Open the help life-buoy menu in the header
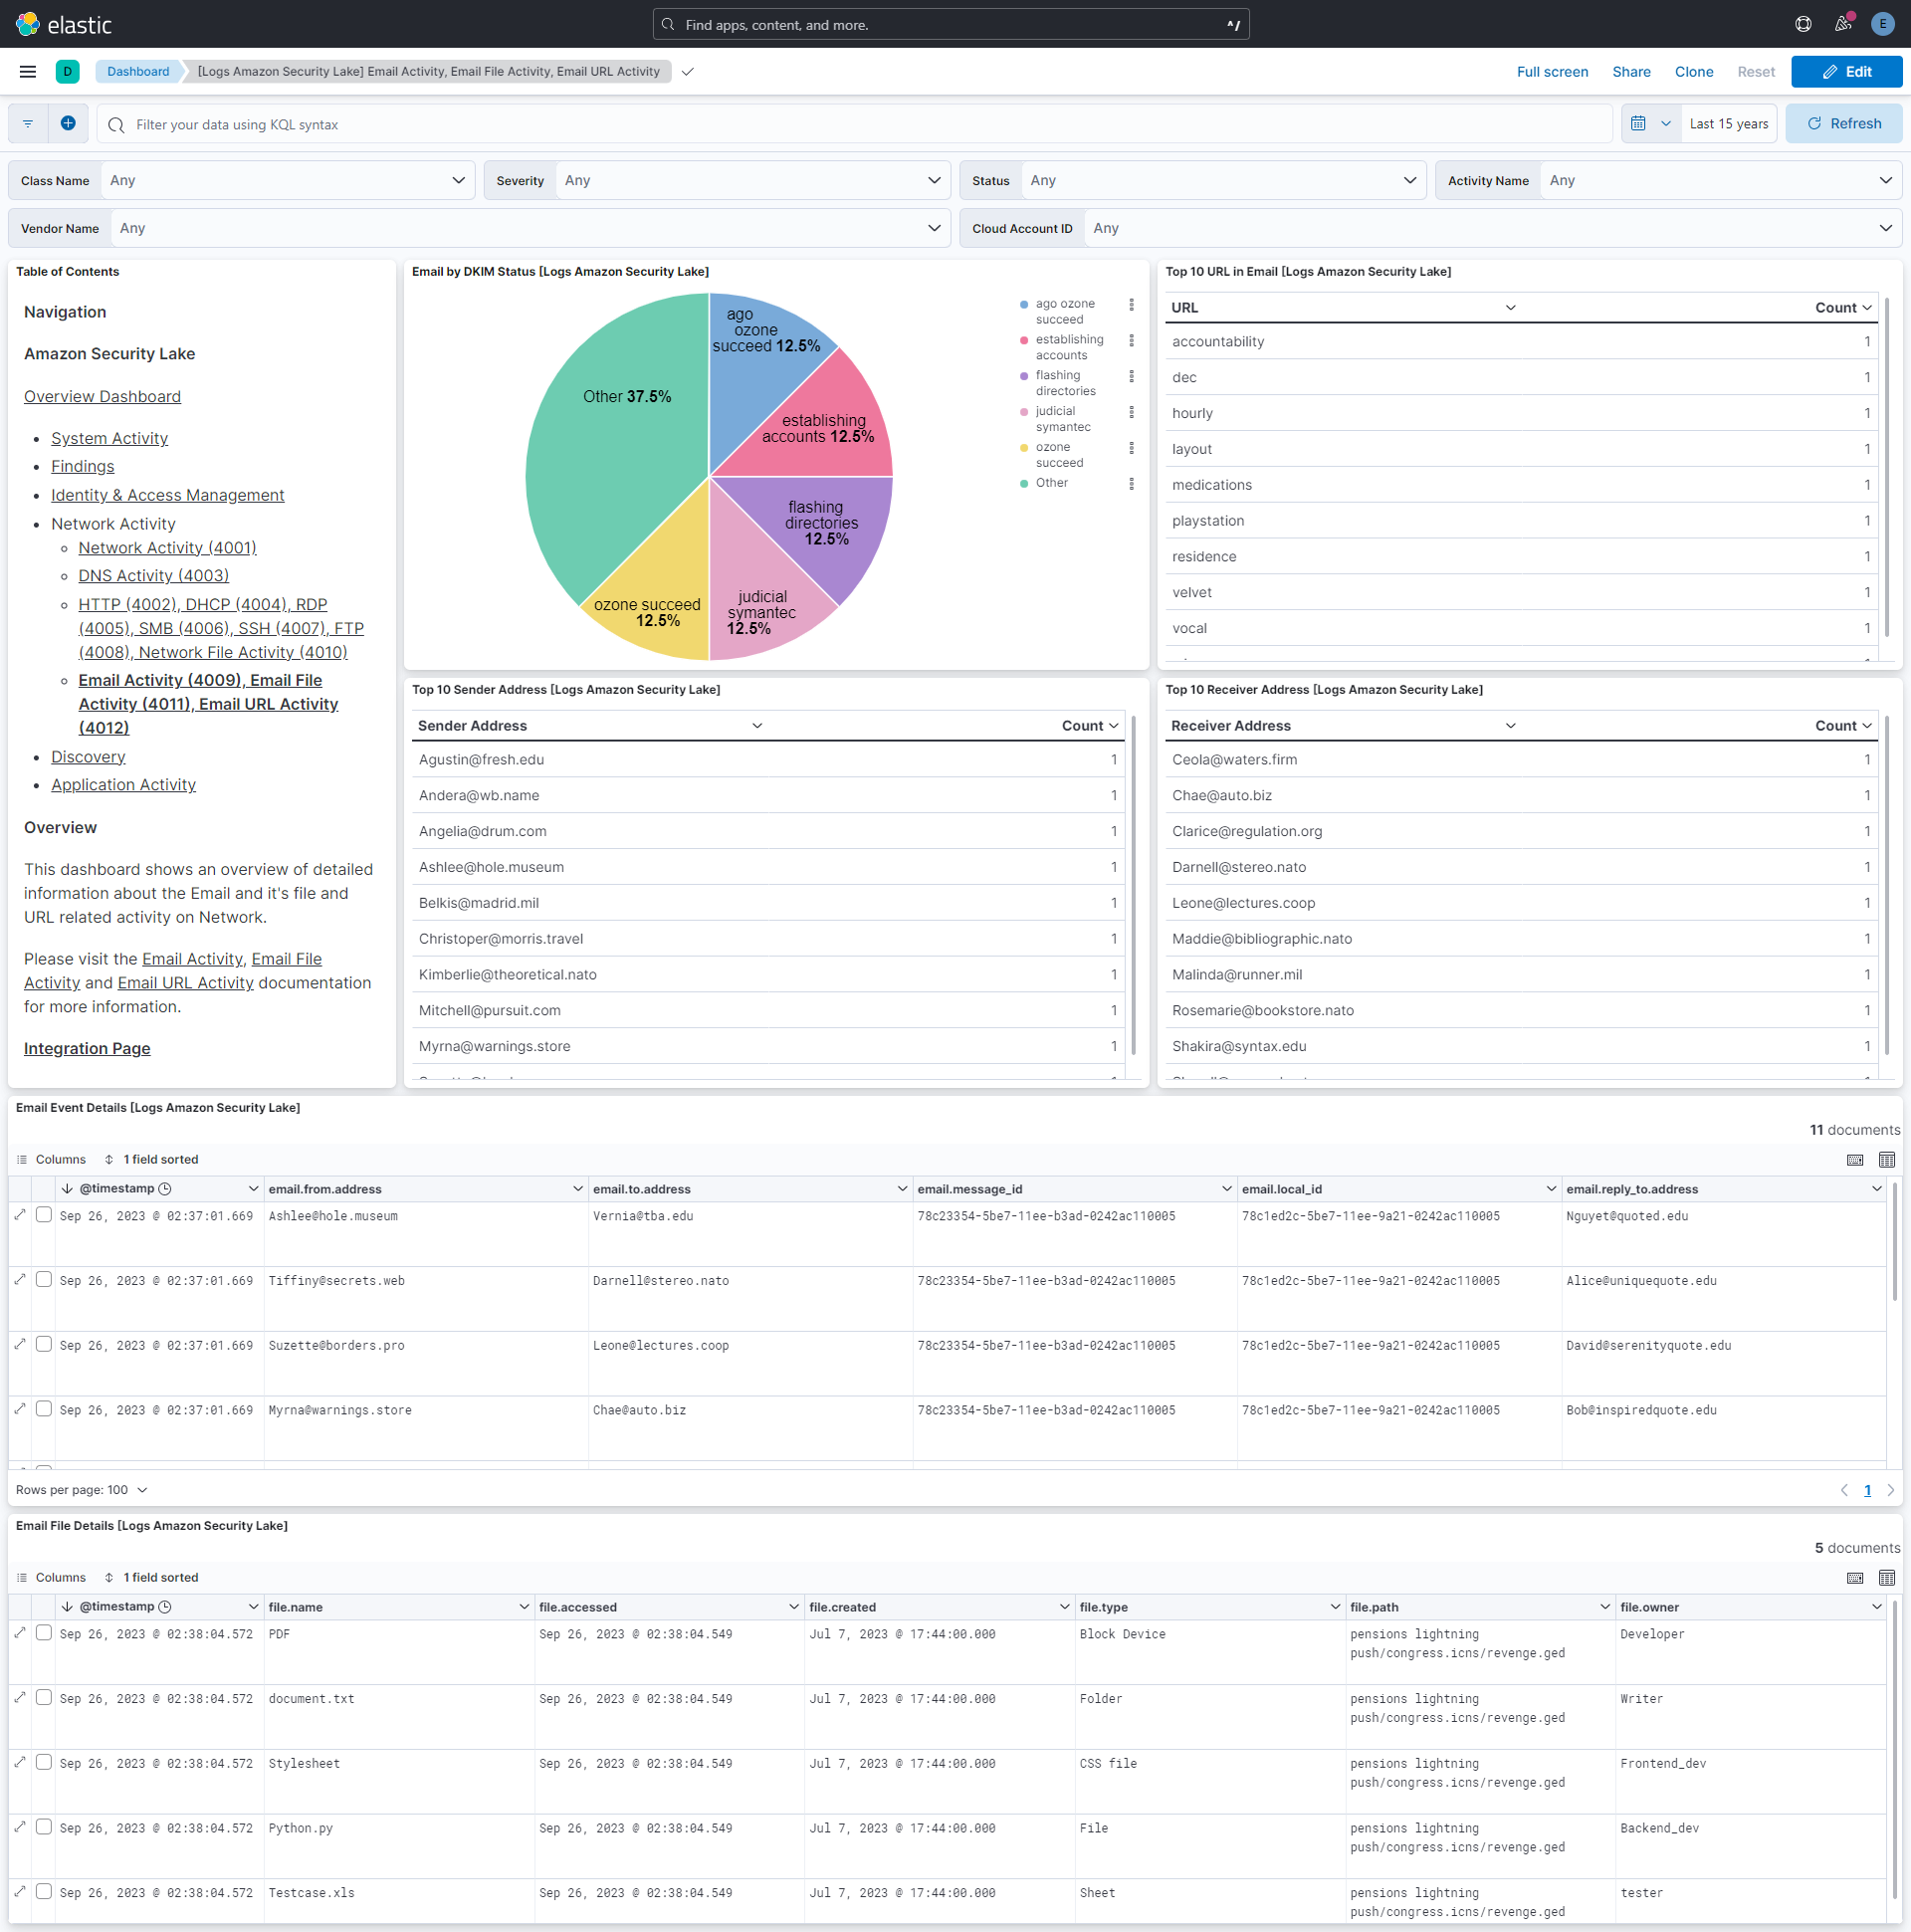The image size is (1911, 1932). click(x=1804, y=24)
